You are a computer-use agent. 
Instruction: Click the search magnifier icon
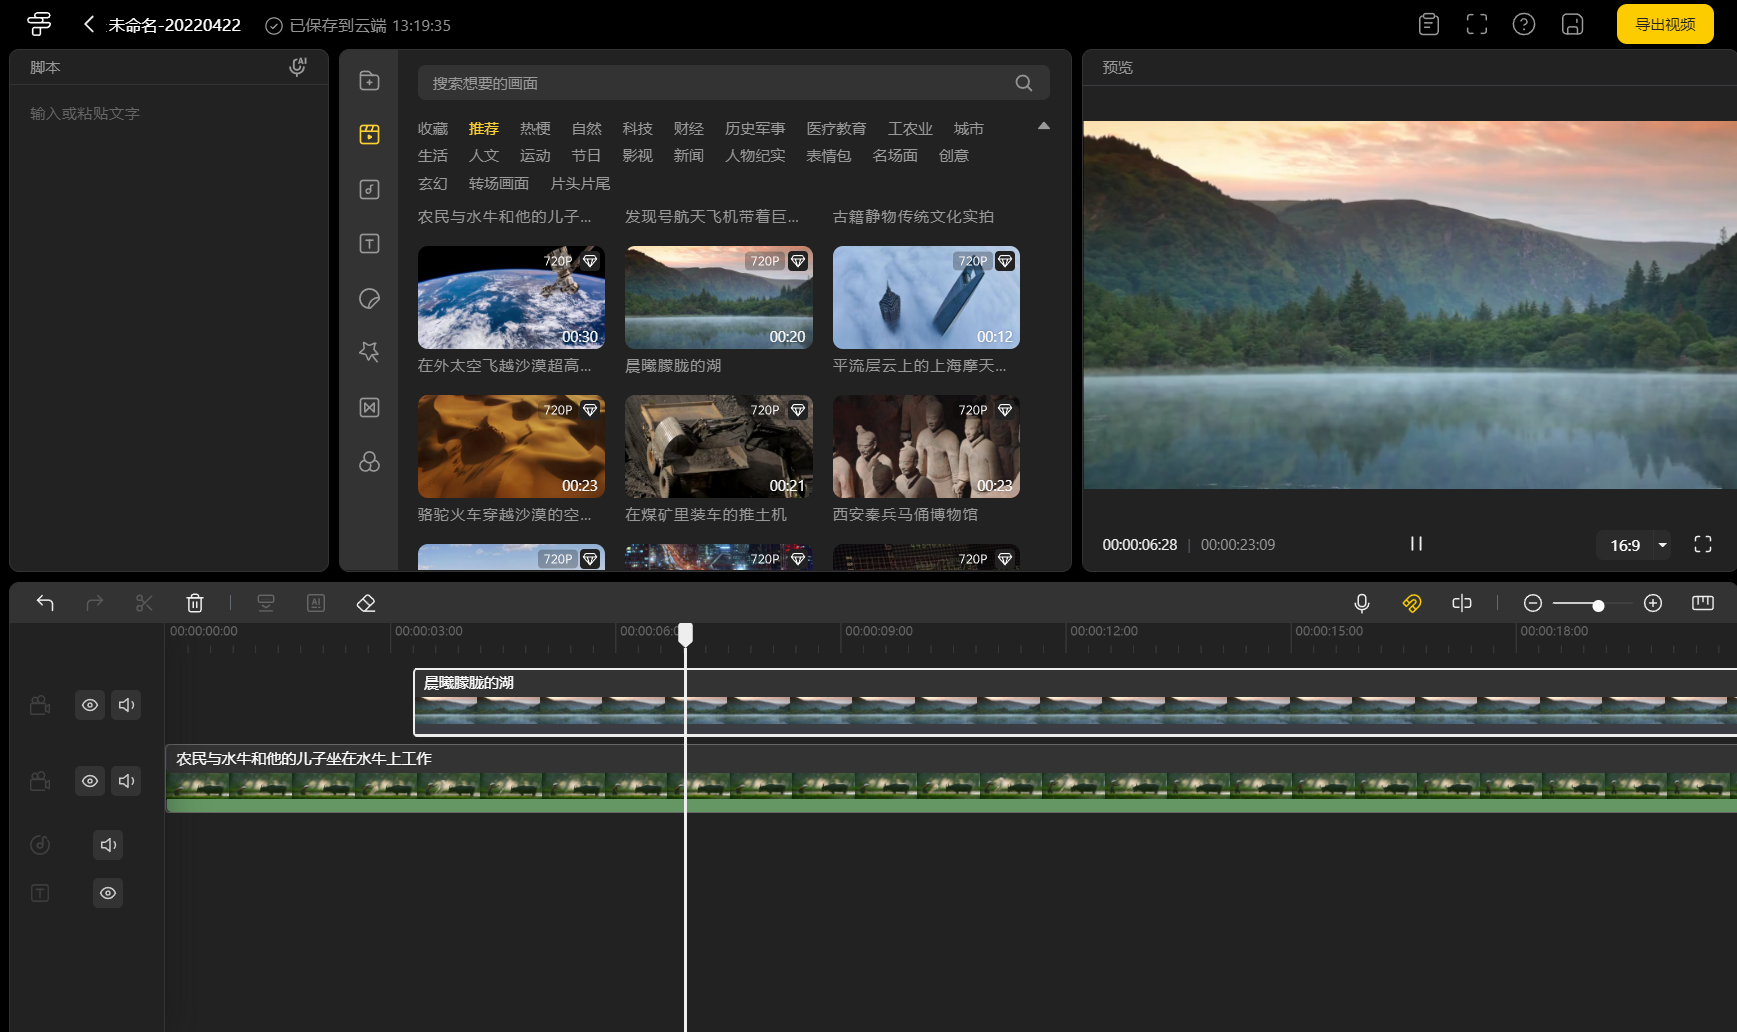pos(1023,83)
